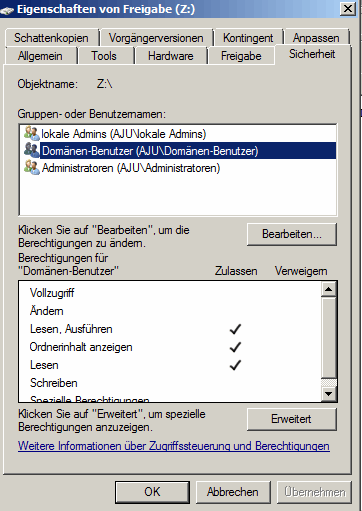Click the permissions list scroll down arrow

click(x=329, y=394)
